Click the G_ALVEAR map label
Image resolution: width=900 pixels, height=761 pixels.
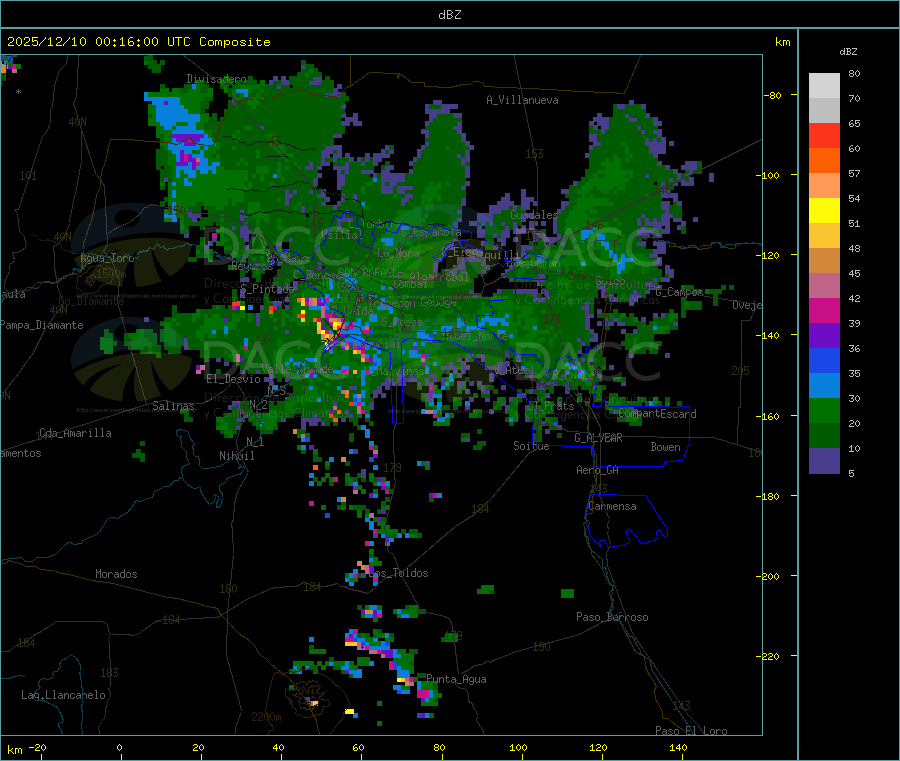tap(598, 438)
